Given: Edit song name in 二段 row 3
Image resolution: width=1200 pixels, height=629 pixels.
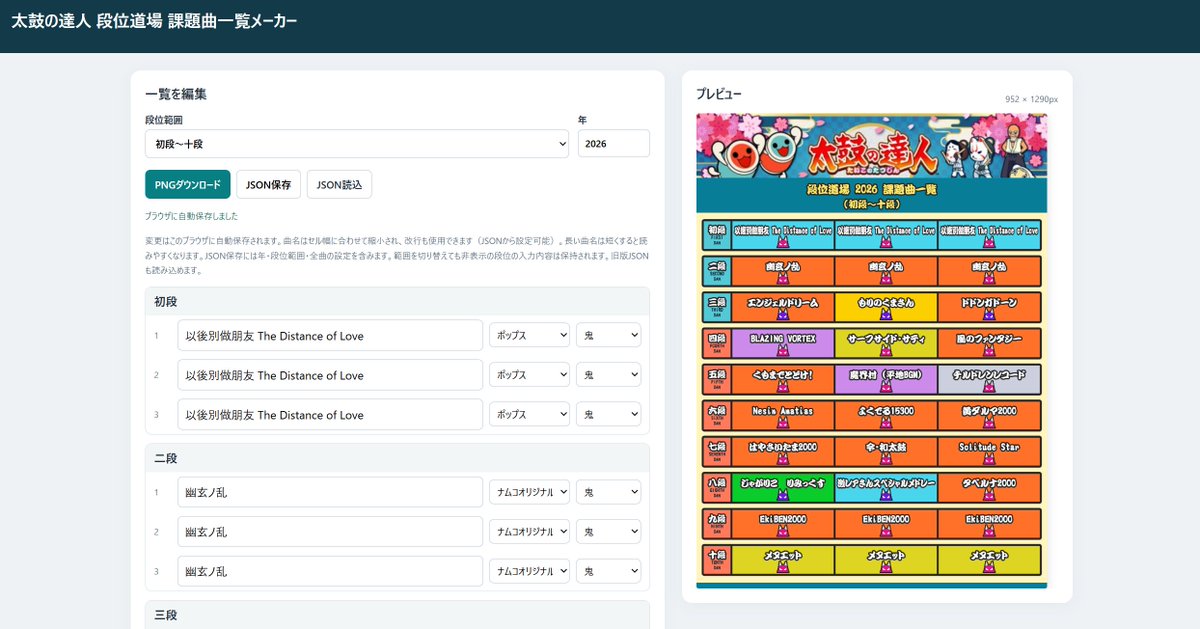Looking at the screenshot, I should pyautogui.click(x=330, y=571).
